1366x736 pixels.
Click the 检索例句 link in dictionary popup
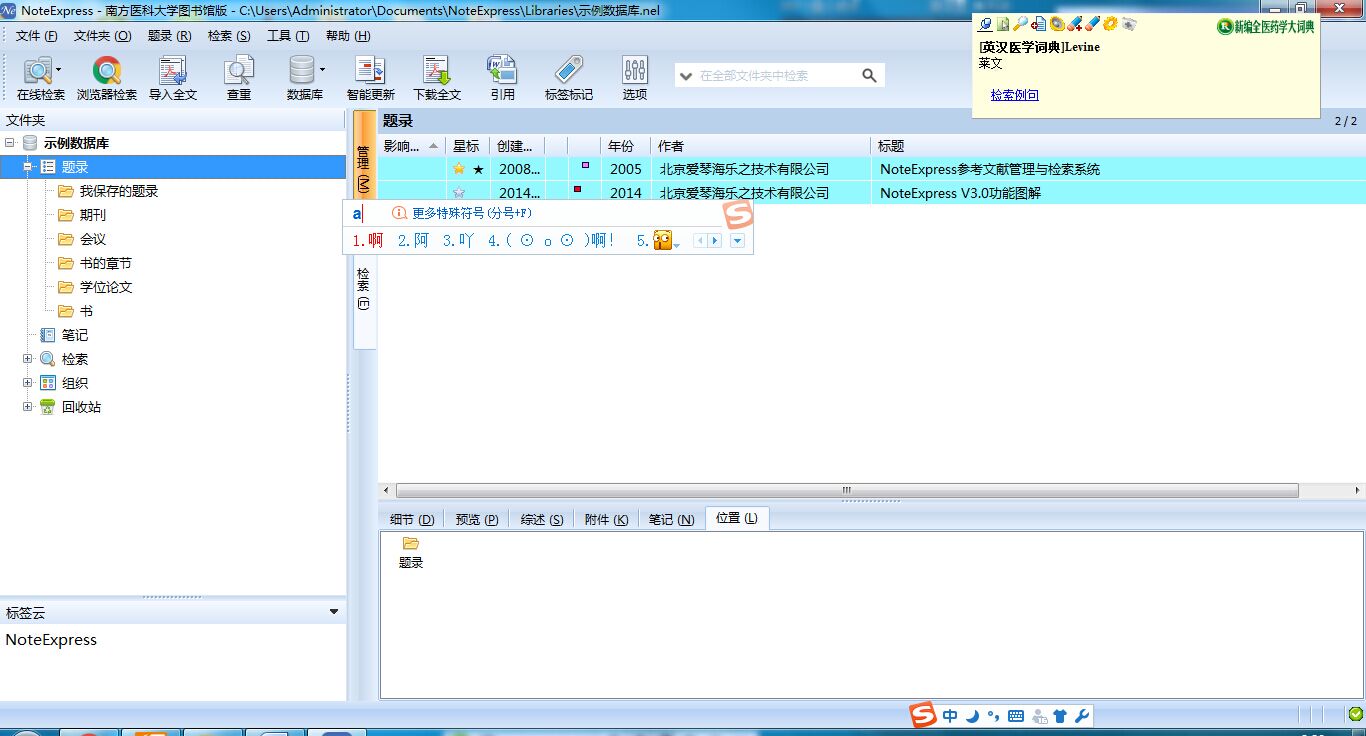coord(1015,95)
